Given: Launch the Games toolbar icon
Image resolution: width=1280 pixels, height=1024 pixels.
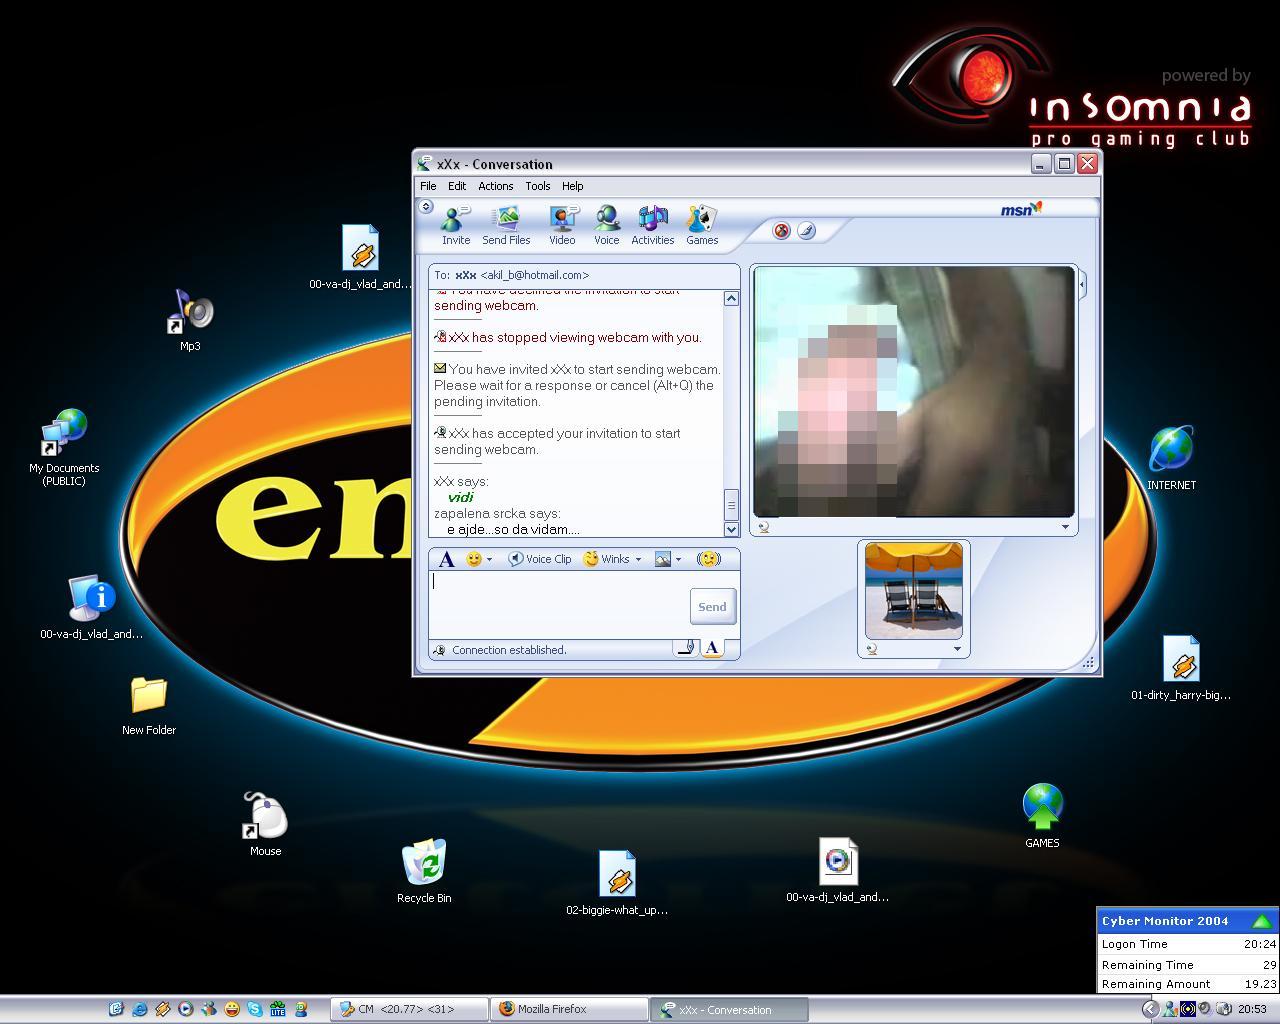Looking at the screenshot, I should click(x=701, y=225).
